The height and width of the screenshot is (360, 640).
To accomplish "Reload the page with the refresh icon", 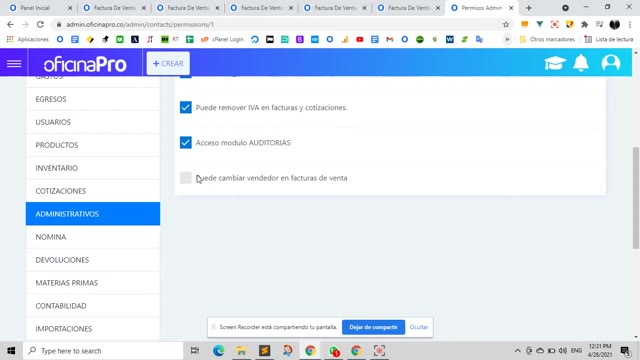I will click(40, 24).
